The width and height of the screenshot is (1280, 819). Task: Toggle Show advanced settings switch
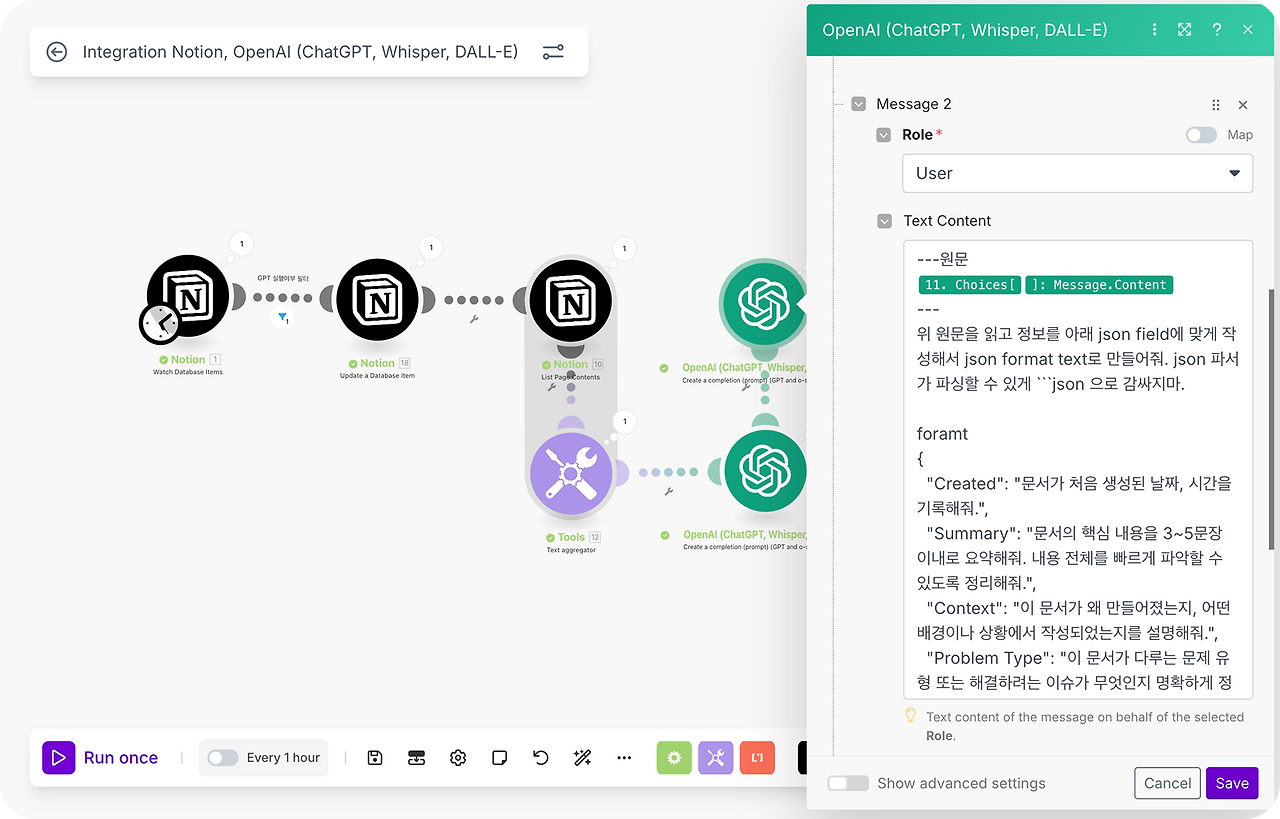pyautogui.click(x=848, y=783)
